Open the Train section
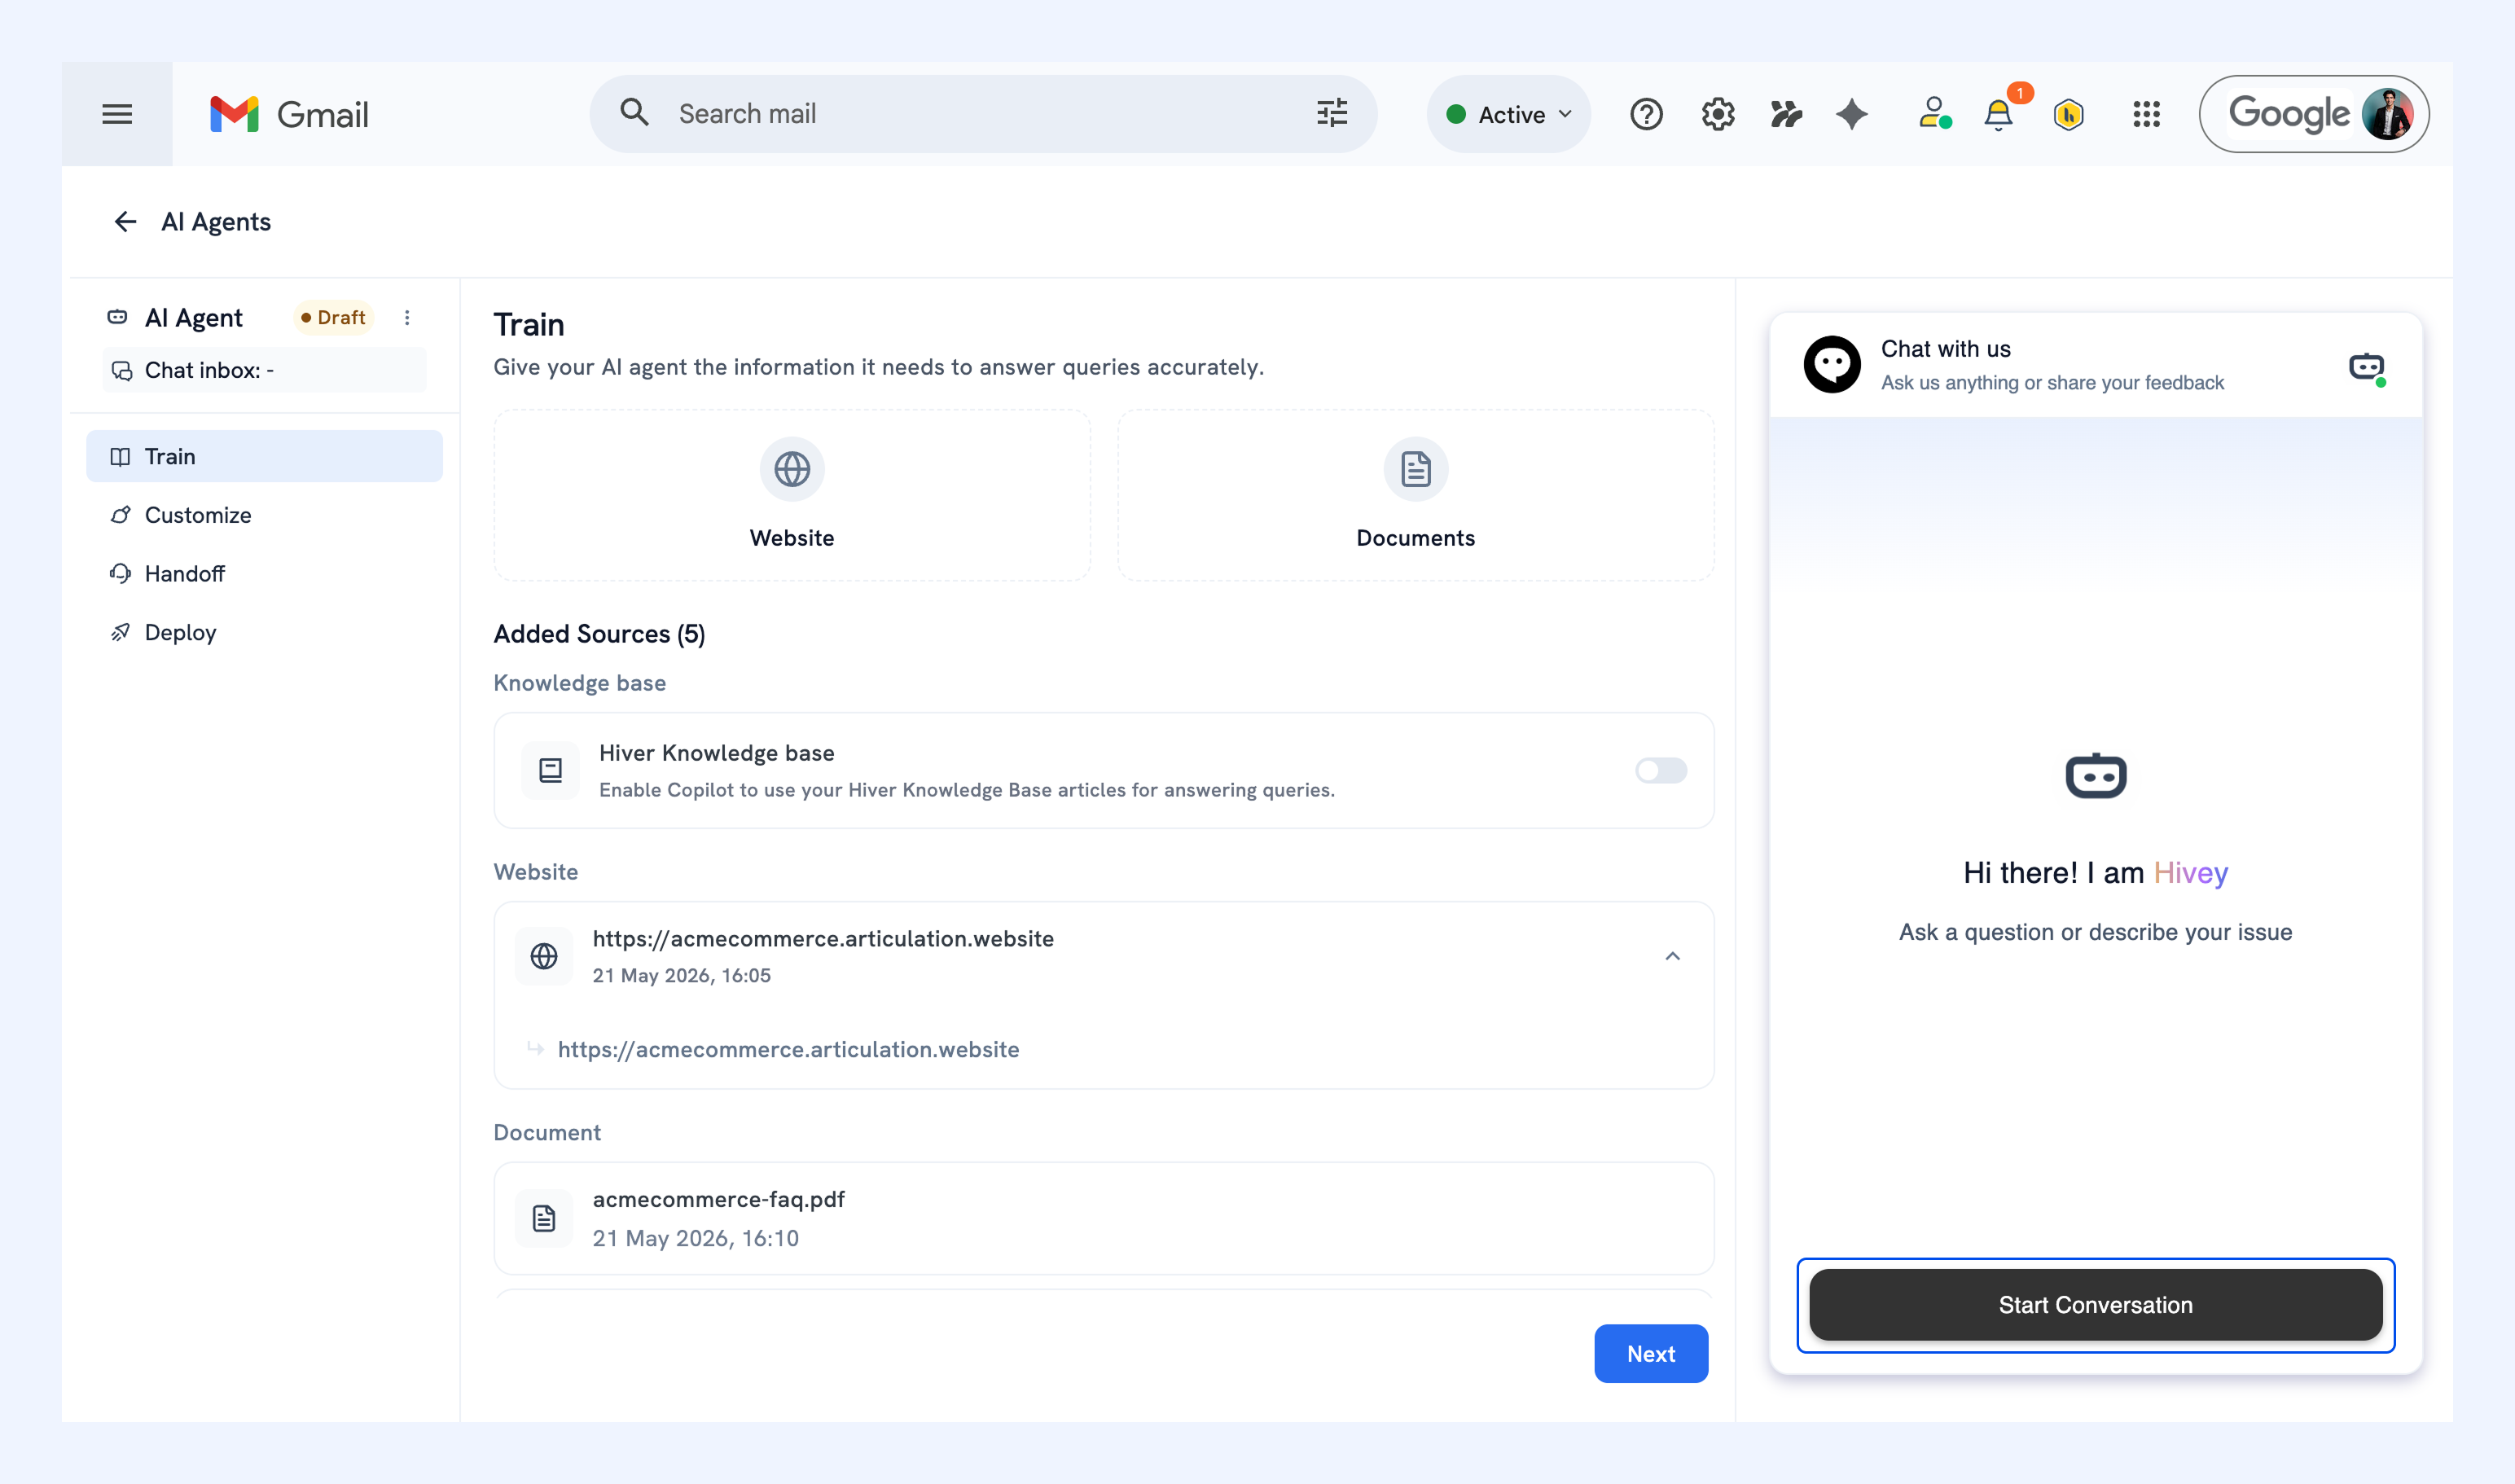 264,456
